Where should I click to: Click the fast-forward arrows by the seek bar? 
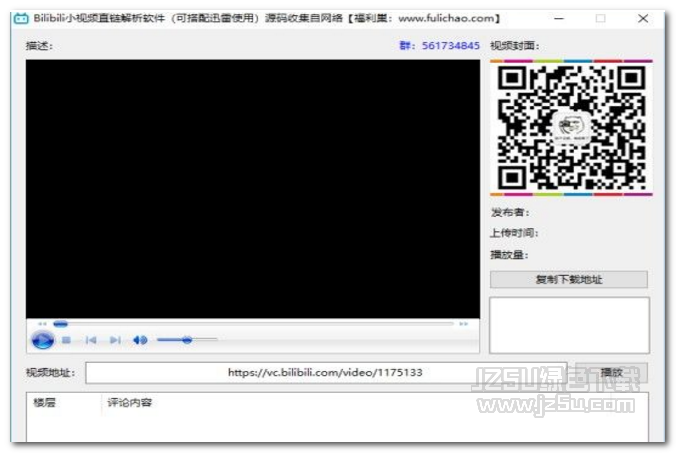(x=463, y=324)
